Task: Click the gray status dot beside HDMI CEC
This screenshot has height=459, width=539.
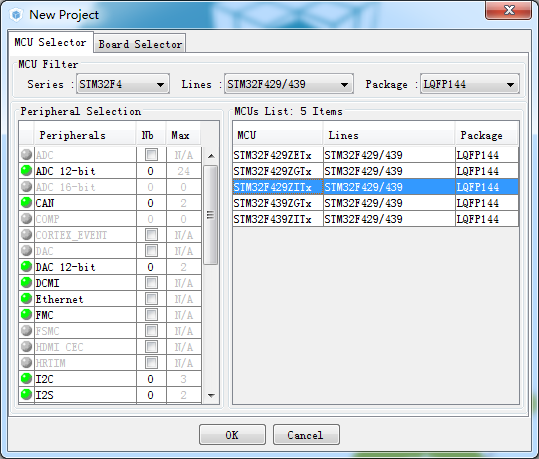Action: click(x=26, y=347)
